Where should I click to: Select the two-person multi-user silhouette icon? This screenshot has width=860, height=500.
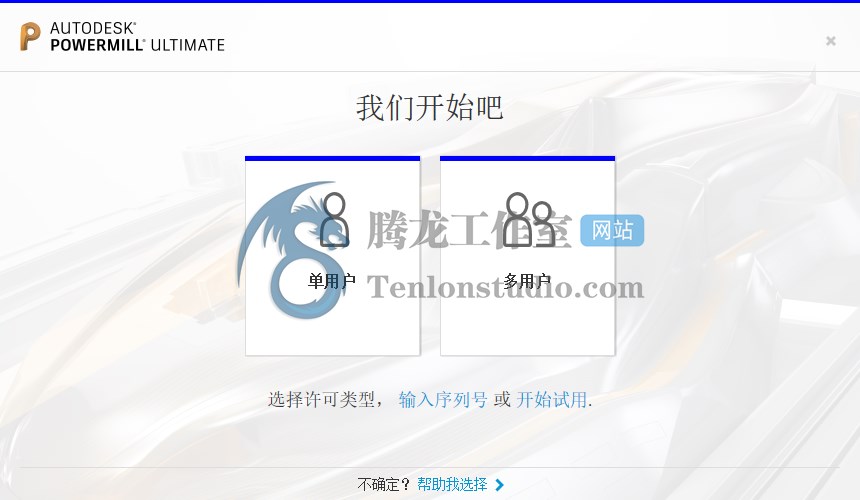(529, 219)
